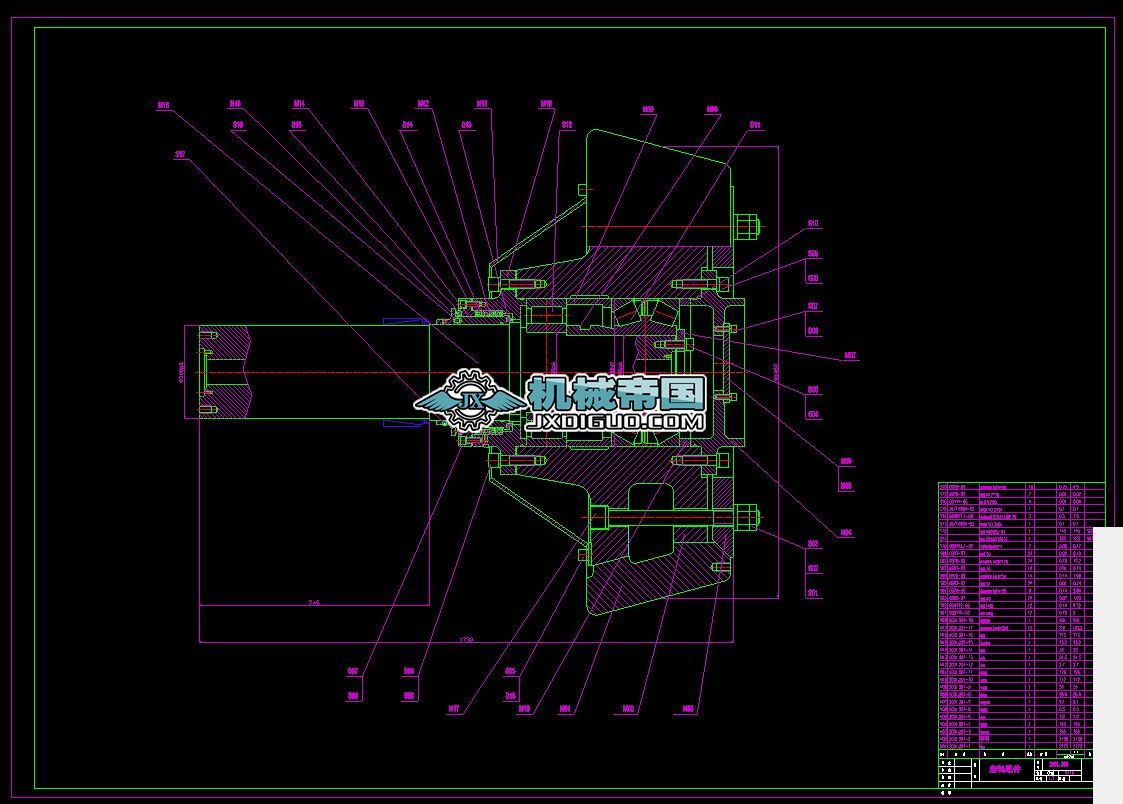Select the S11 part callout label
1123x804 pixels.
coord(755,125)
